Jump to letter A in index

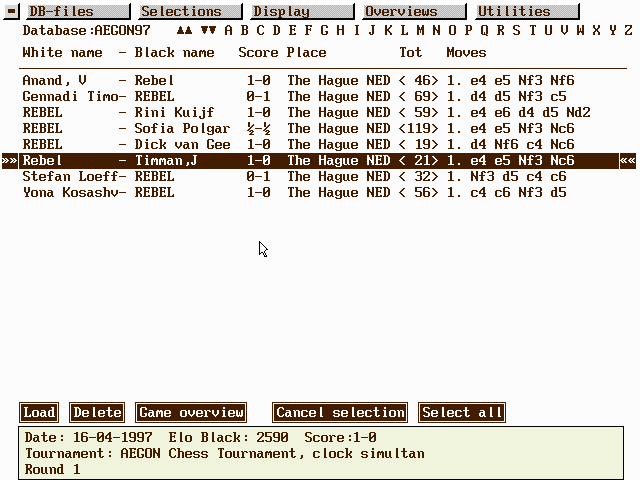[x=229, y=30]
